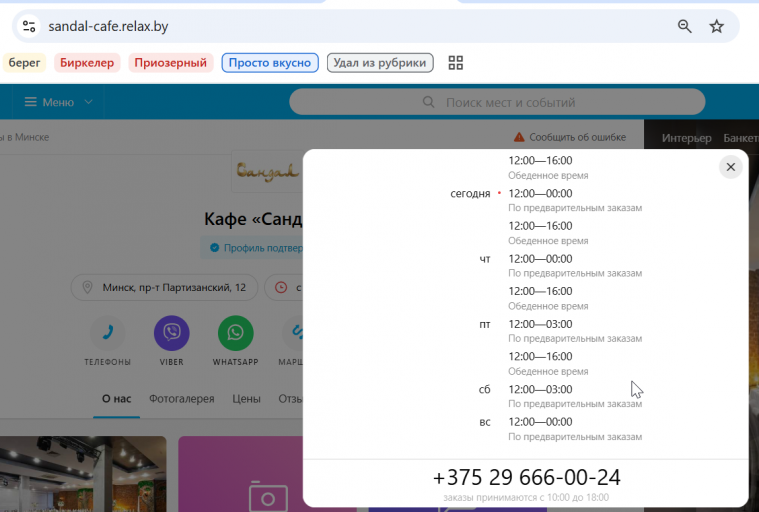Click the пт row 12:00—03:00

tap(540, 324)
